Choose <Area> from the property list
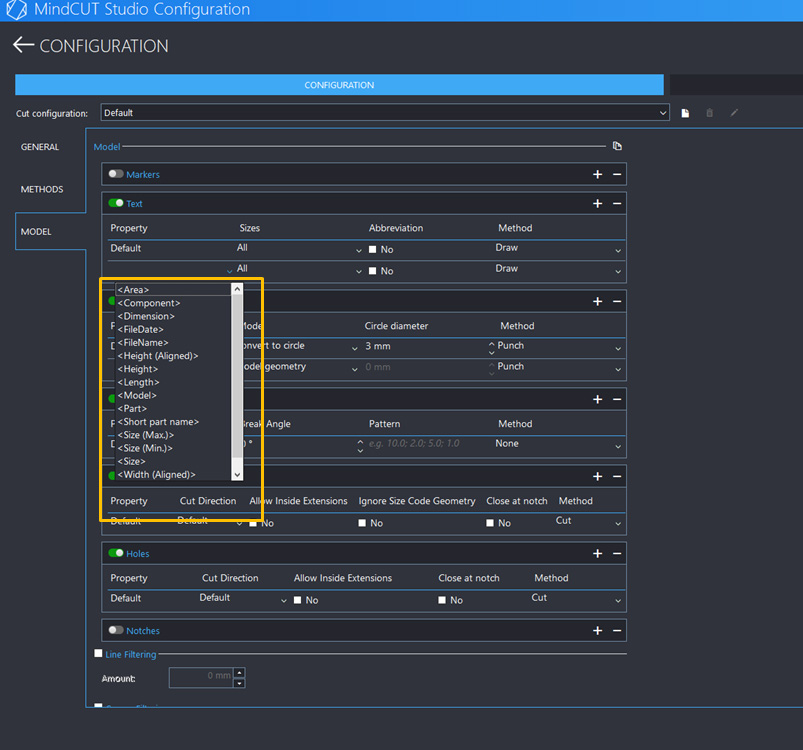Image resolution: width=803 pixels, height=750 pixels. point(174,290)
